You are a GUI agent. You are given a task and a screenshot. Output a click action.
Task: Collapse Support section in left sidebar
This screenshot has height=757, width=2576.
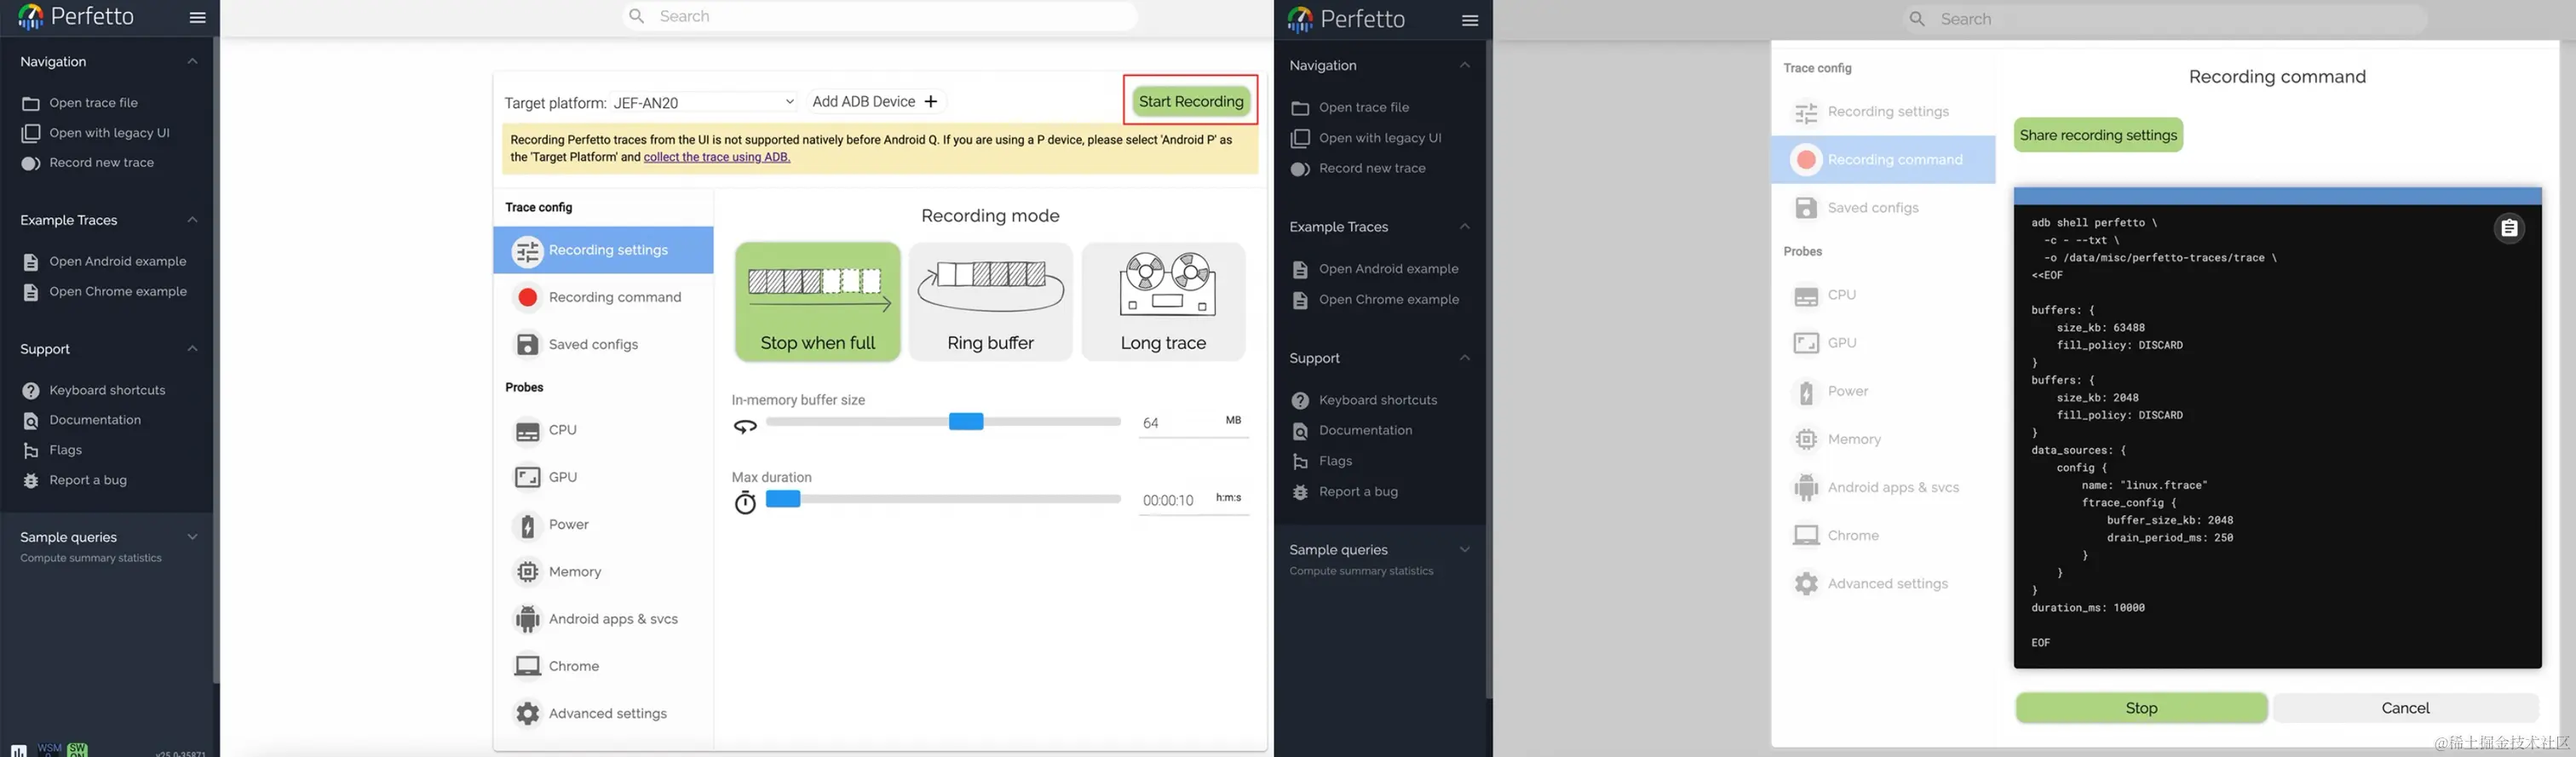click(x=192, y=349)
